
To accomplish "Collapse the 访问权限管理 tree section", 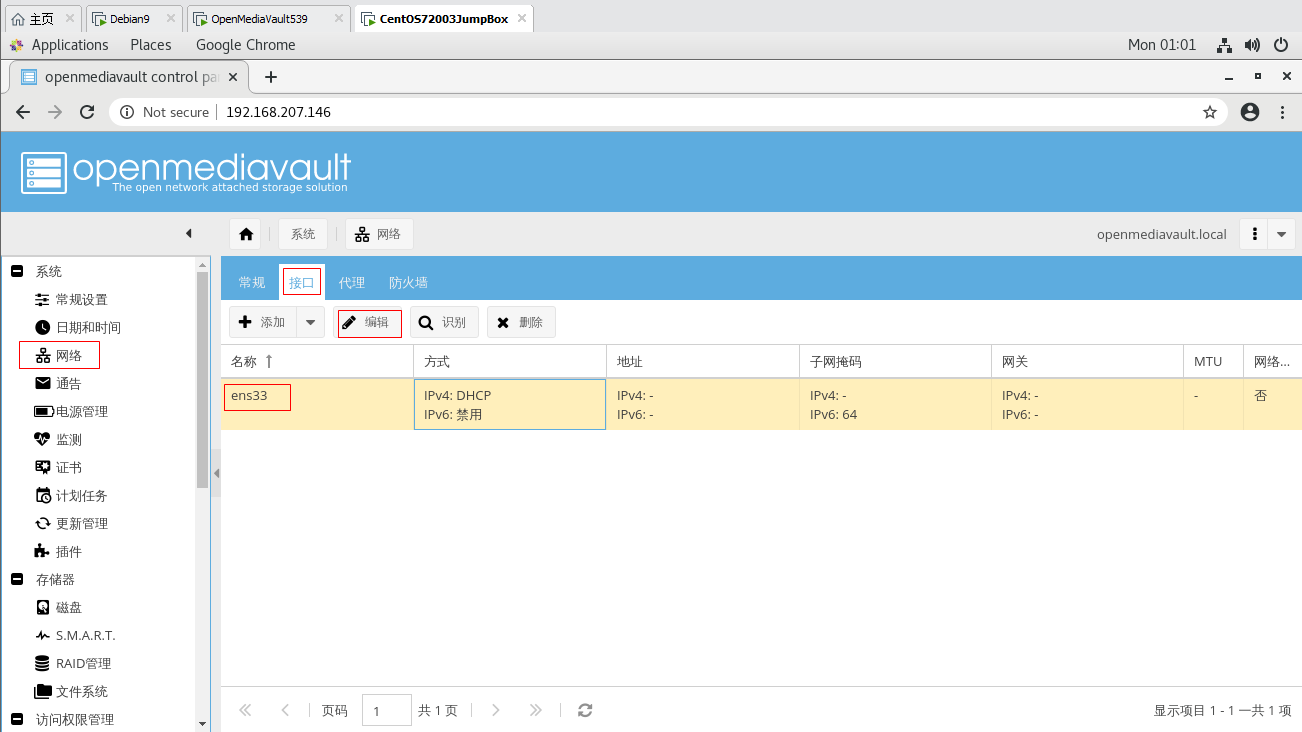I will click(x=16, y=719).
